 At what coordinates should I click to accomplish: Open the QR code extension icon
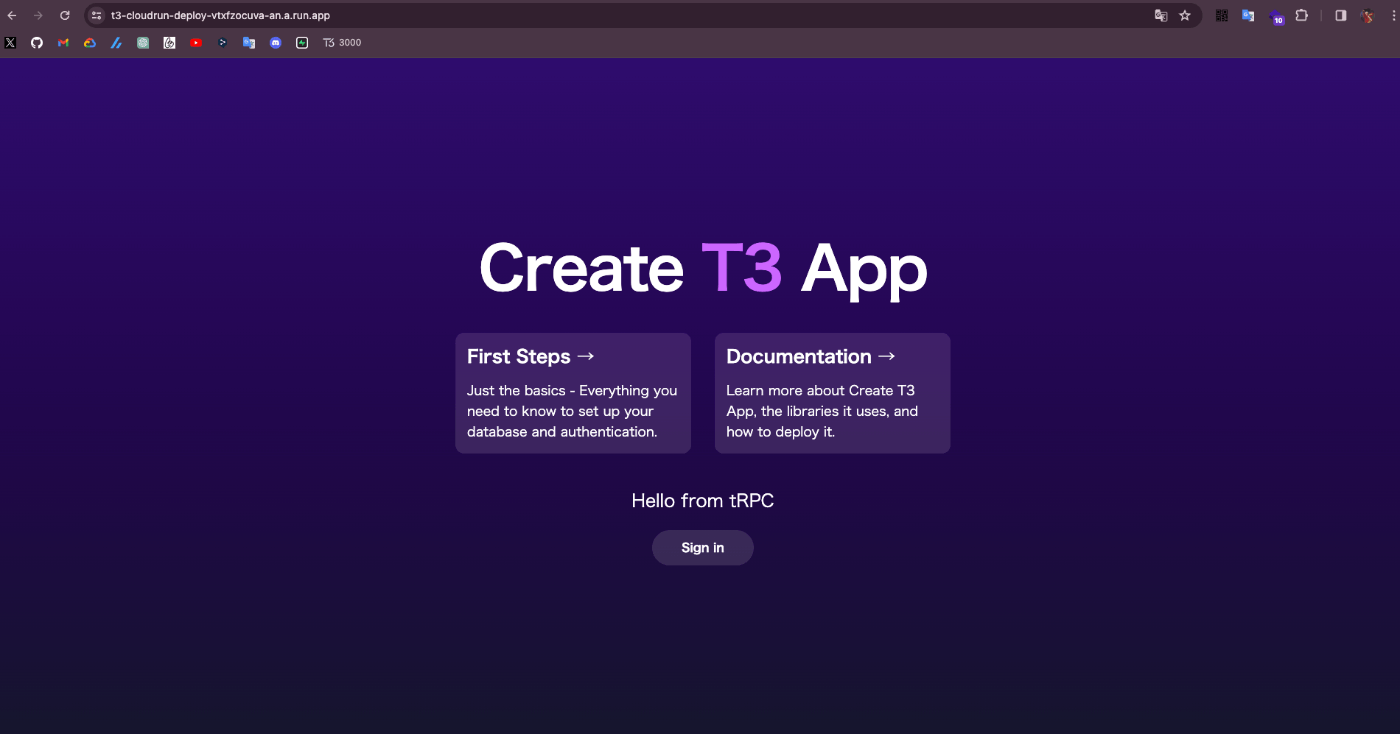(1222, 16)
